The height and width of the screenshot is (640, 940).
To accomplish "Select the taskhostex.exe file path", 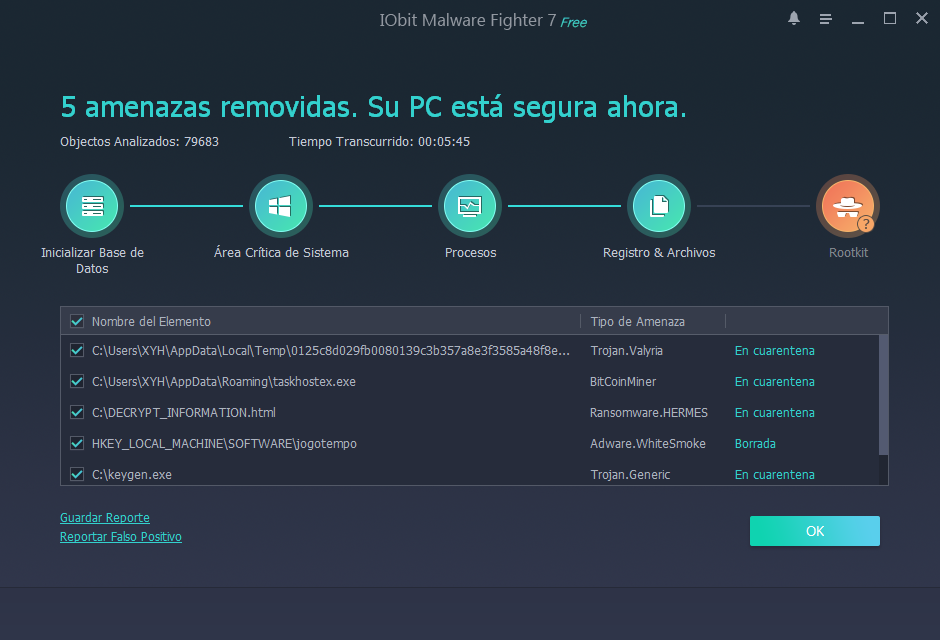I will (x=224, y=382).
